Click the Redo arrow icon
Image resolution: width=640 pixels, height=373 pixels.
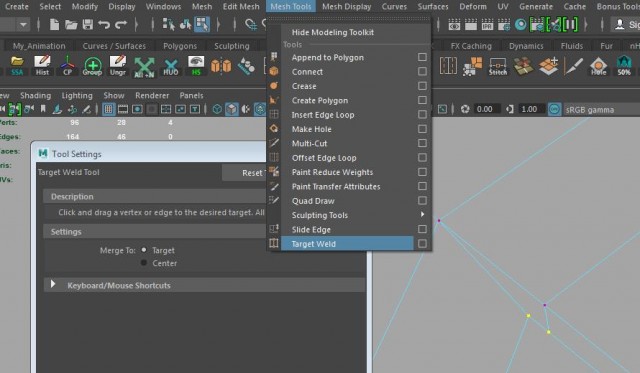[x=121, y=25]
